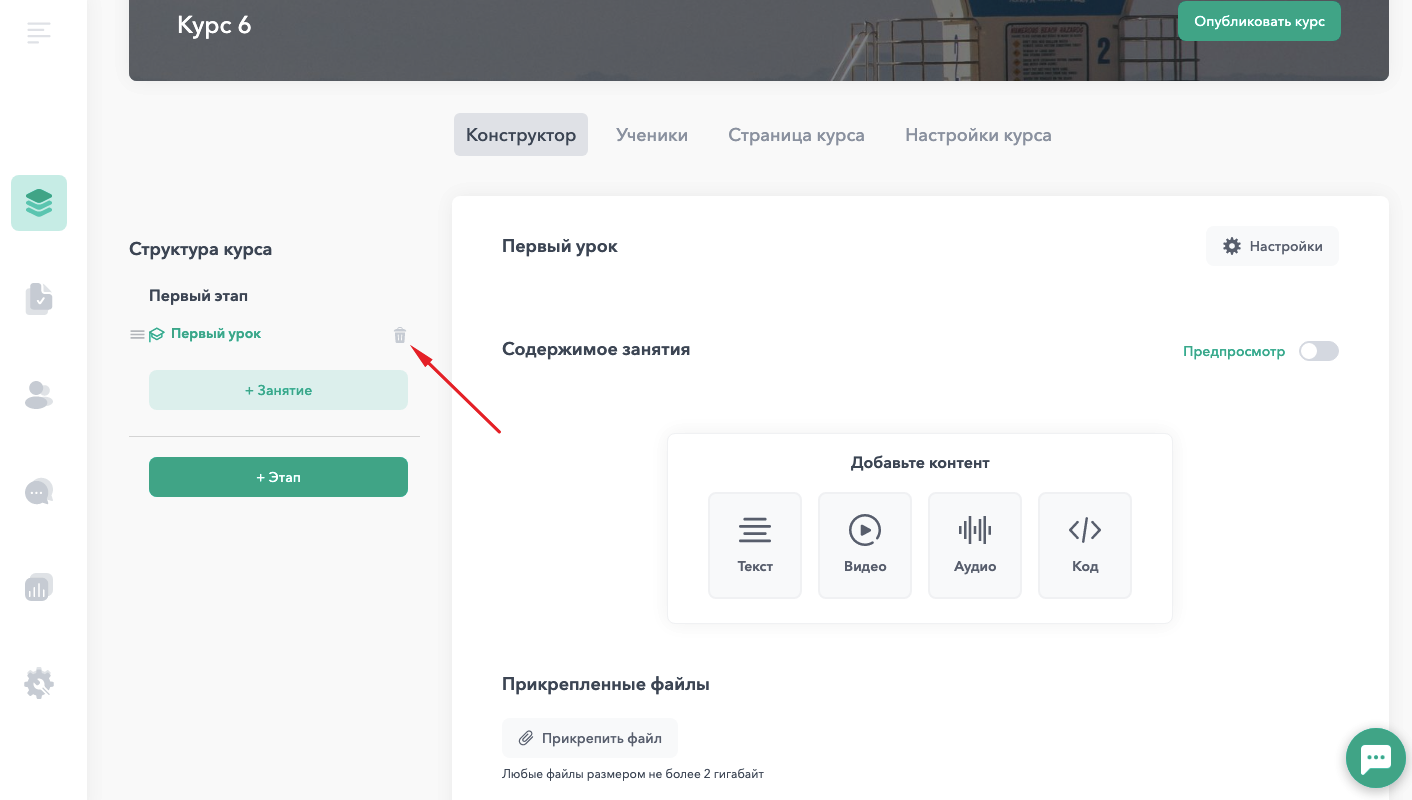Viewport: 1412px width, 800px height.
Task: Open the Настройки курса tab
Action: [978, 135]
